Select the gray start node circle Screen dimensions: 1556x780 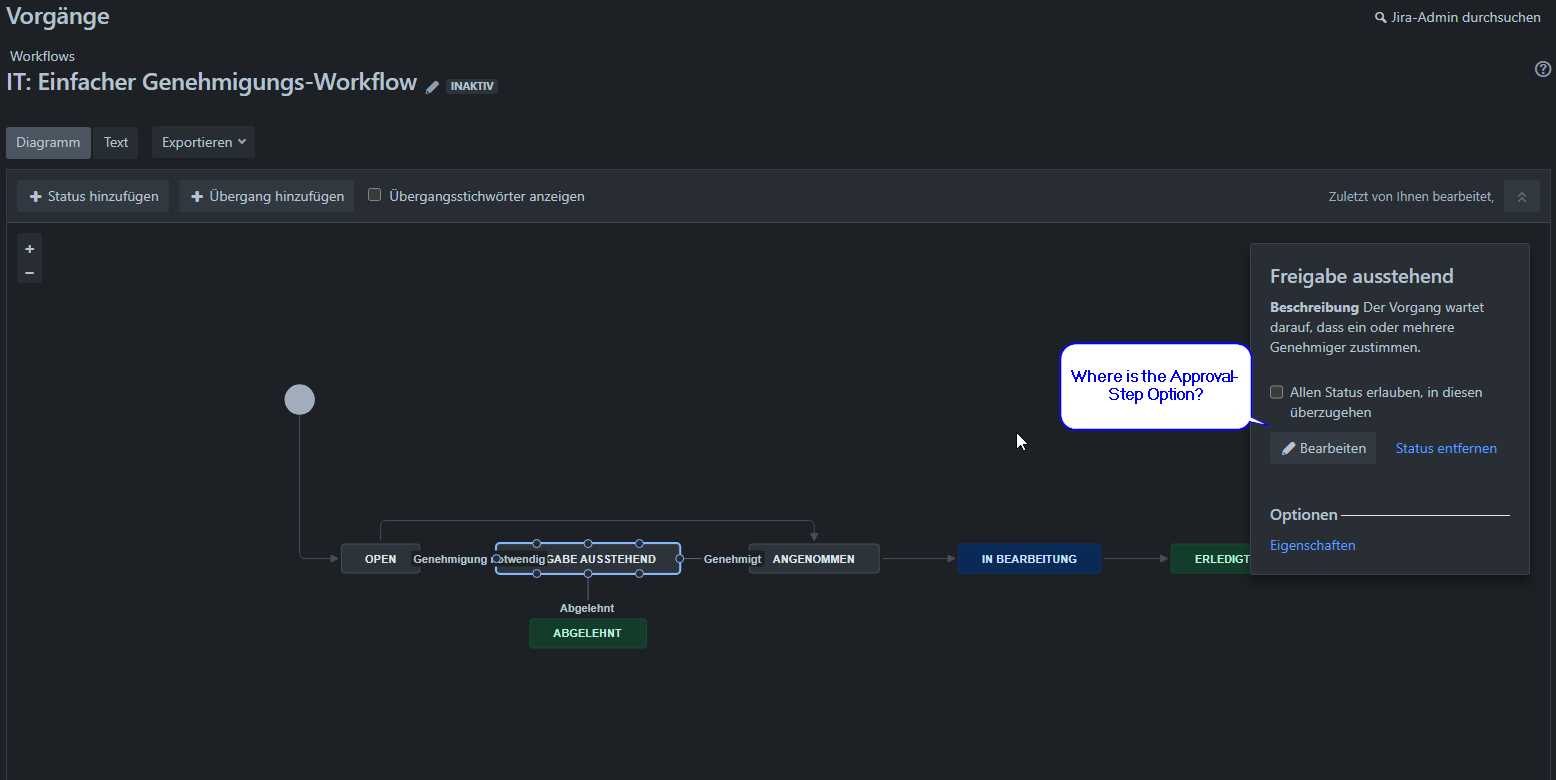click(299, 398)
